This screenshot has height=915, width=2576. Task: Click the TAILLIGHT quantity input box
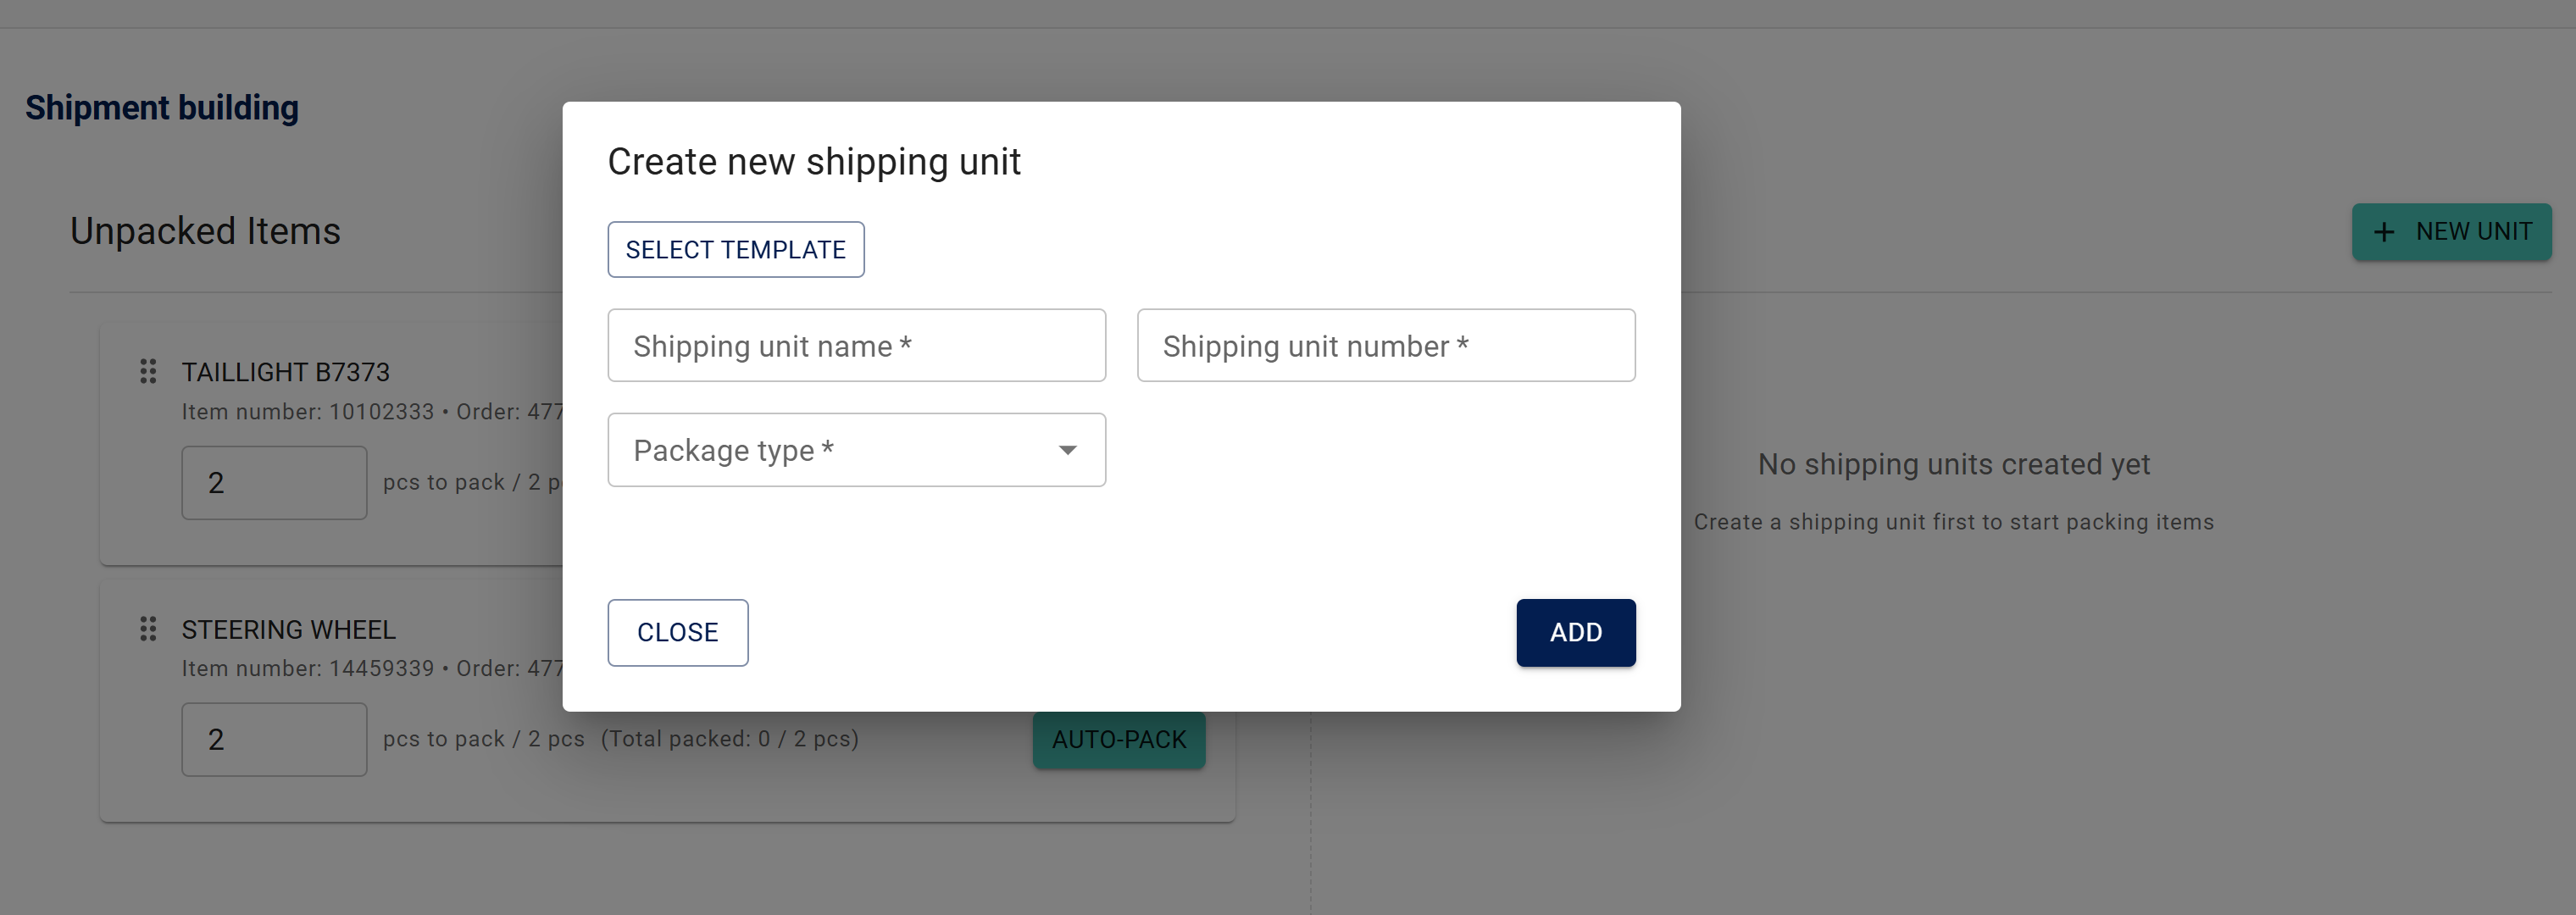[x=274, y=483]
